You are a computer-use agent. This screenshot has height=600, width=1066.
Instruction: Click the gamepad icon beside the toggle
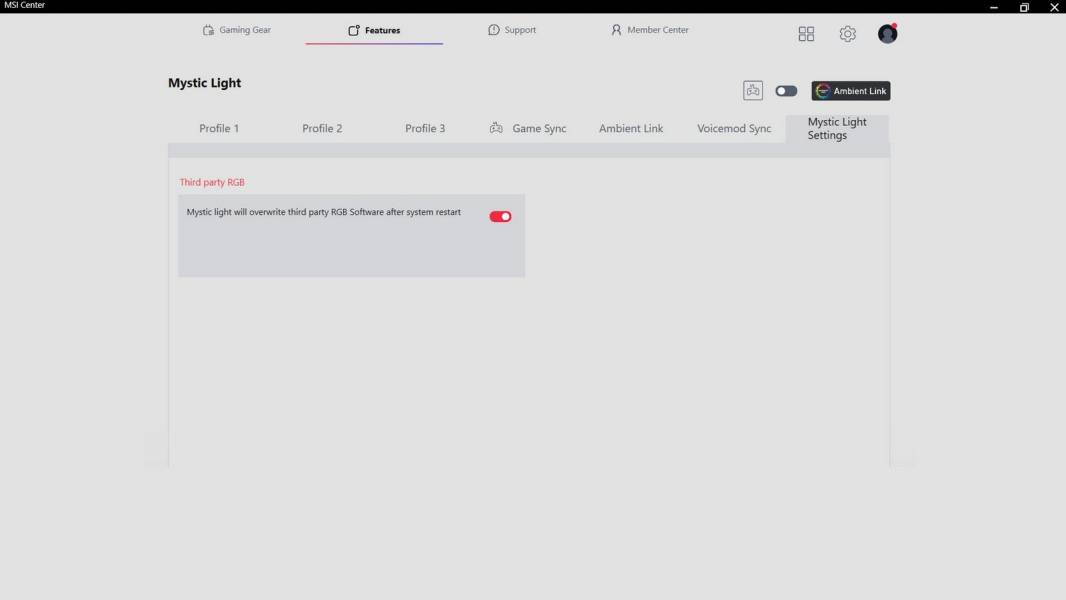[752, 91]
